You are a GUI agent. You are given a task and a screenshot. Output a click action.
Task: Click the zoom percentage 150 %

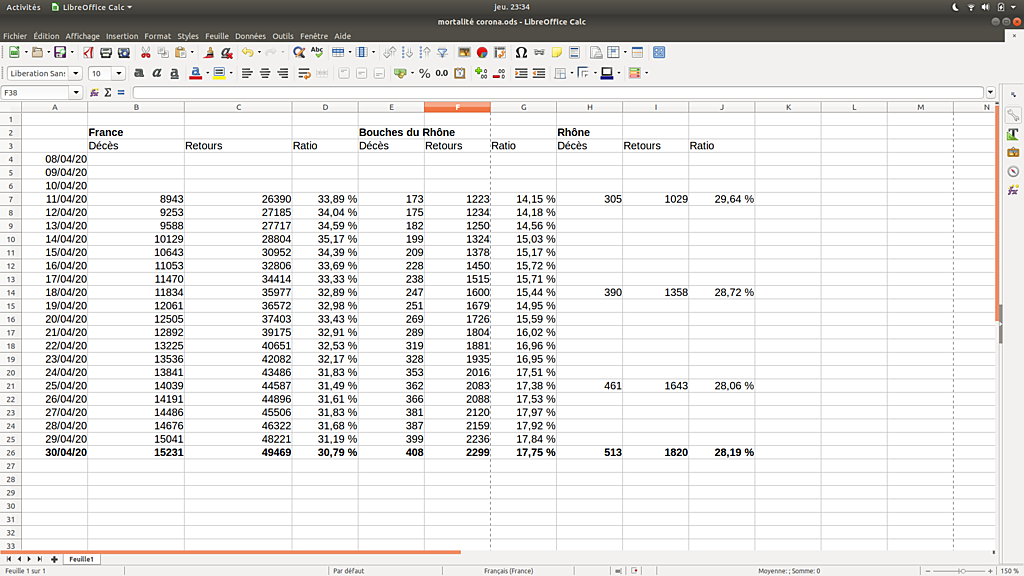1010,571
